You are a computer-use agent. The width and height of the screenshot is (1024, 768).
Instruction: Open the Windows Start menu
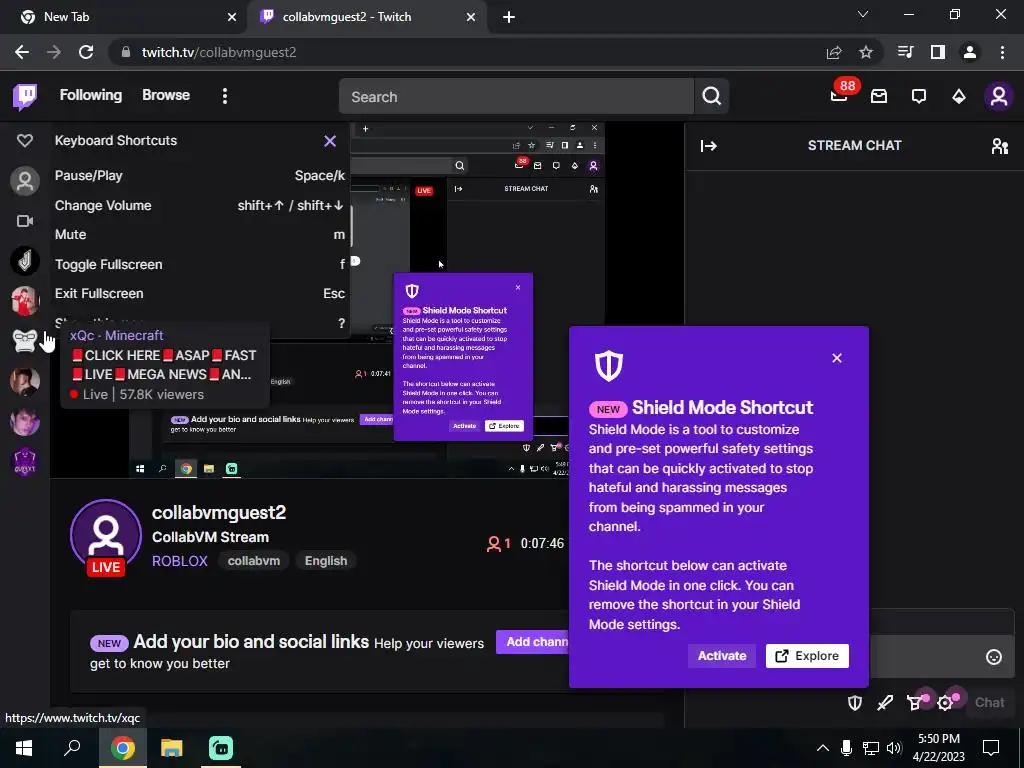point(24,748)
